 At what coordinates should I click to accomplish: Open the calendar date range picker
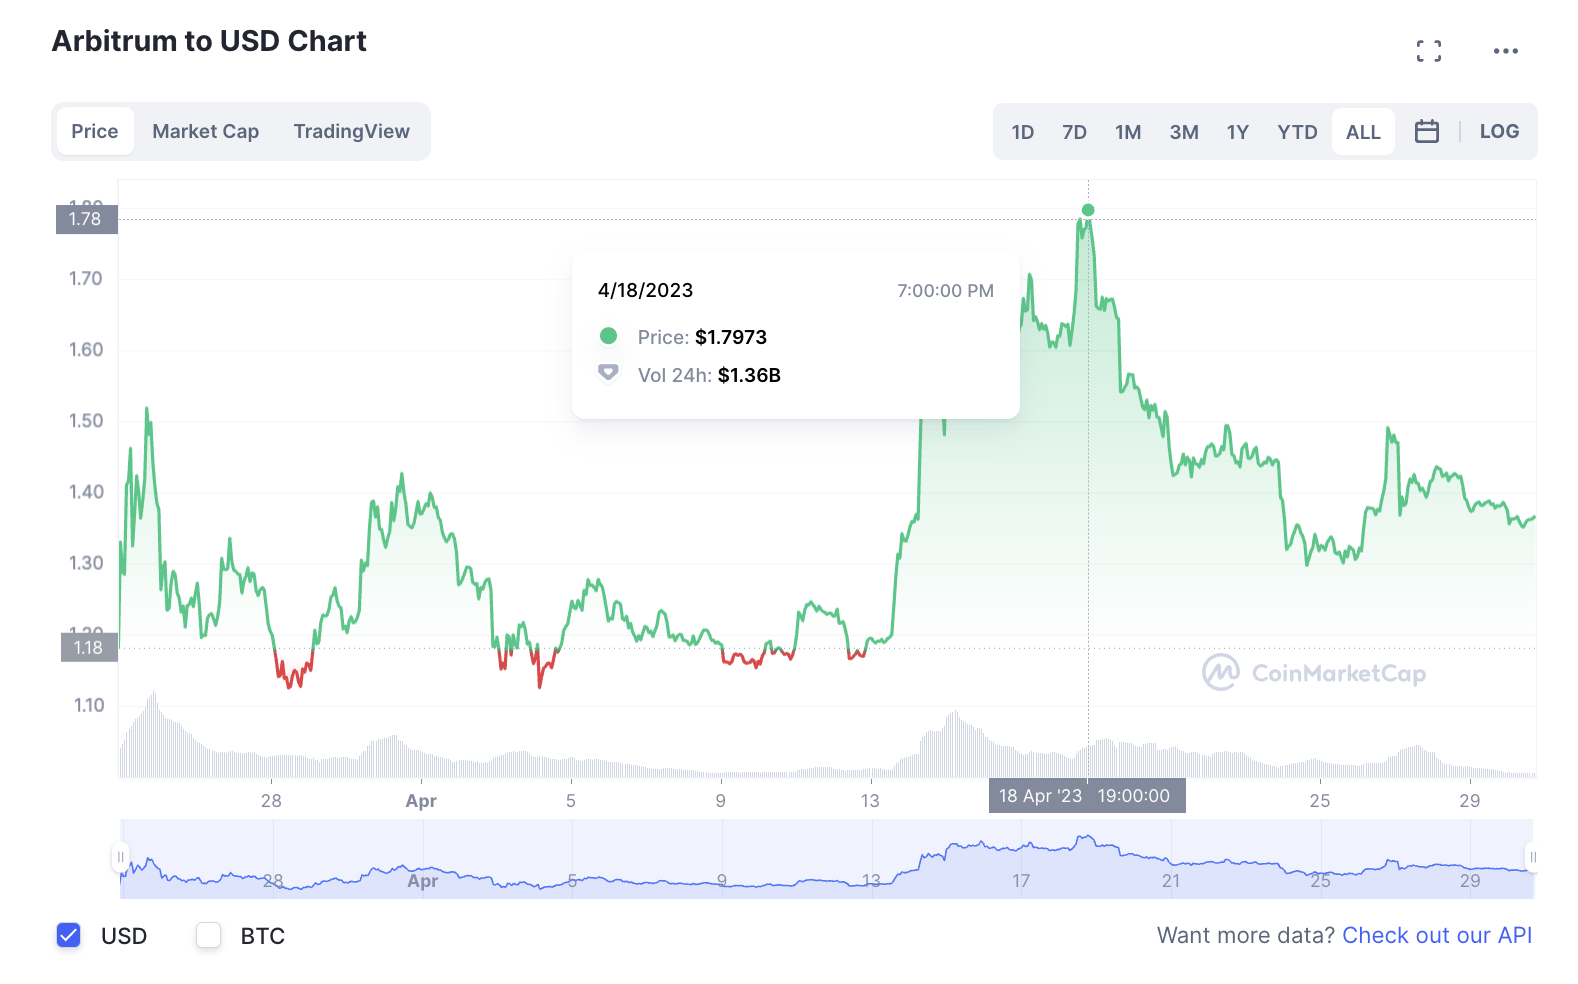click(x=1427, y=131)
